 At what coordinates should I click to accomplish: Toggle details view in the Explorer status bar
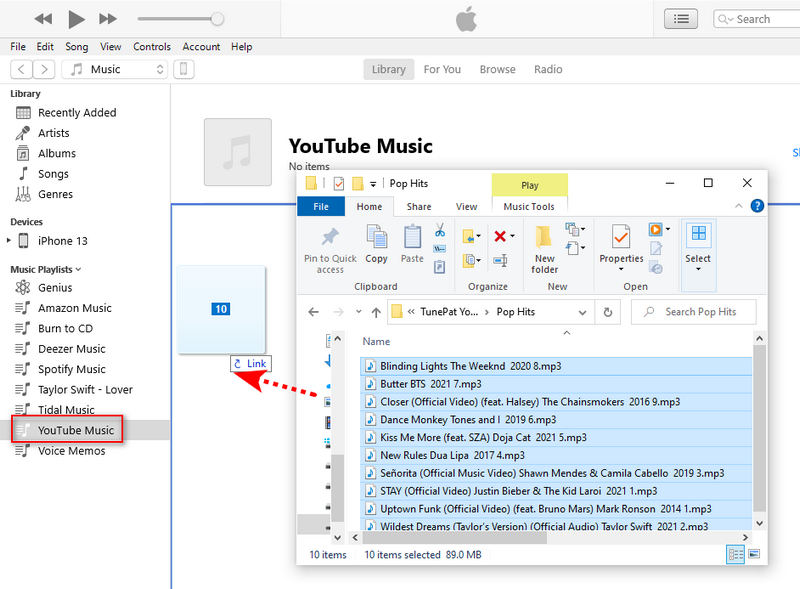tap(736, 554)
